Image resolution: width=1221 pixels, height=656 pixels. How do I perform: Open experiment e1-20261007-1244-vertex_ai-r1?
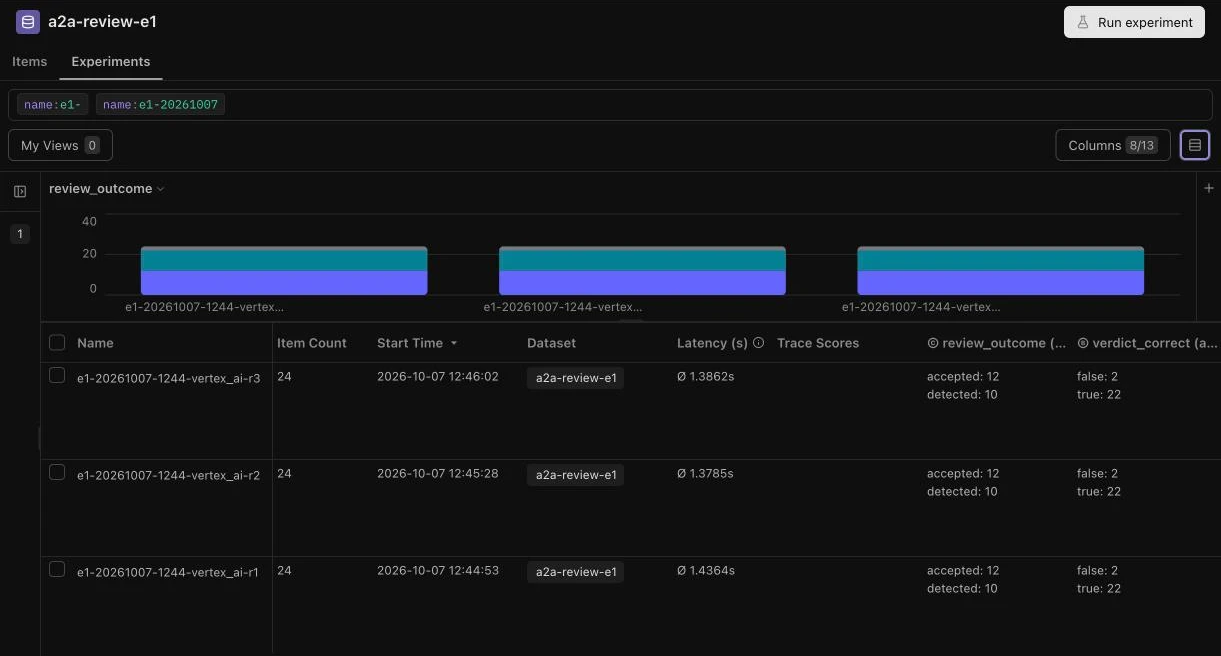click(168, 572)
